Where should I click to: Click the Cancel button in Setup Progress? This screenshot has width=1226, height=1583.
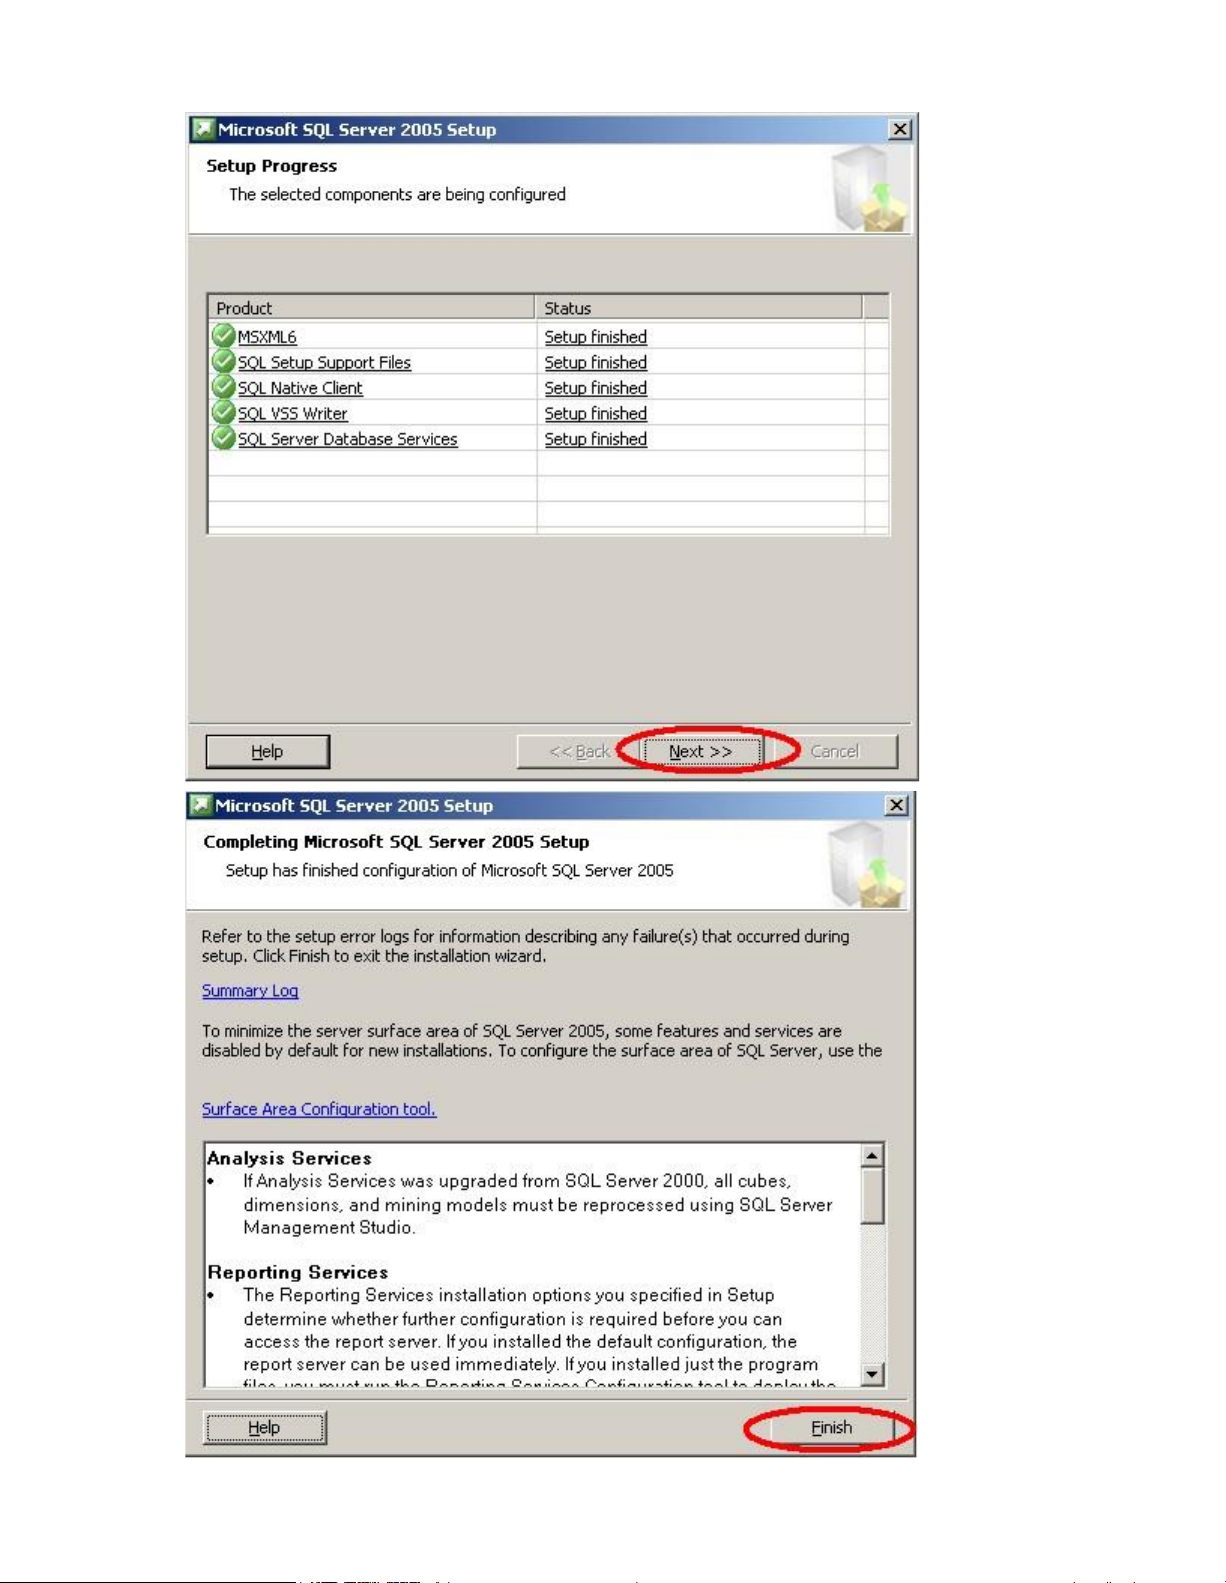[835, 752]
